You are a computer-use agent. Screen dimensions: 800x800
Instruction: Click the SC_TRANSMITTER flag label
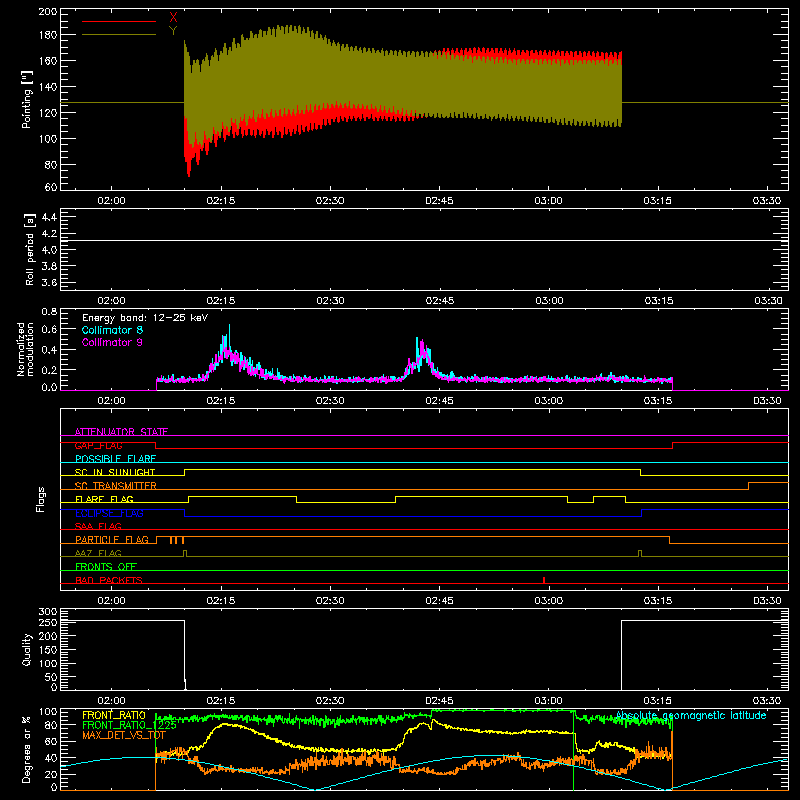tap(116, 486)
